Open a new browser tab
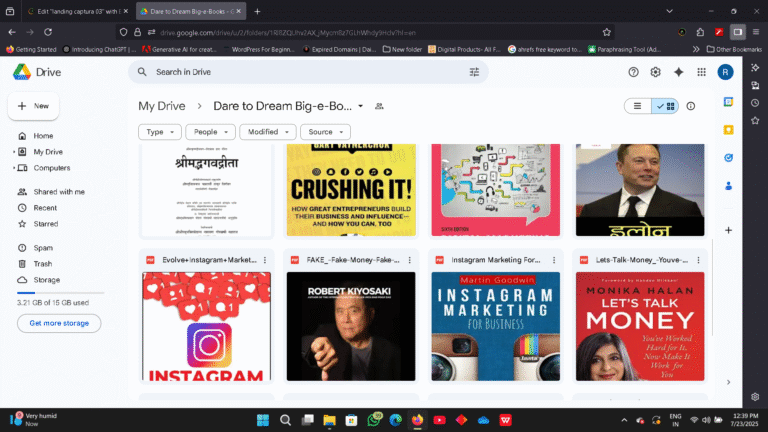This screenshot has width=768, height=432. [x=257, y=11]
